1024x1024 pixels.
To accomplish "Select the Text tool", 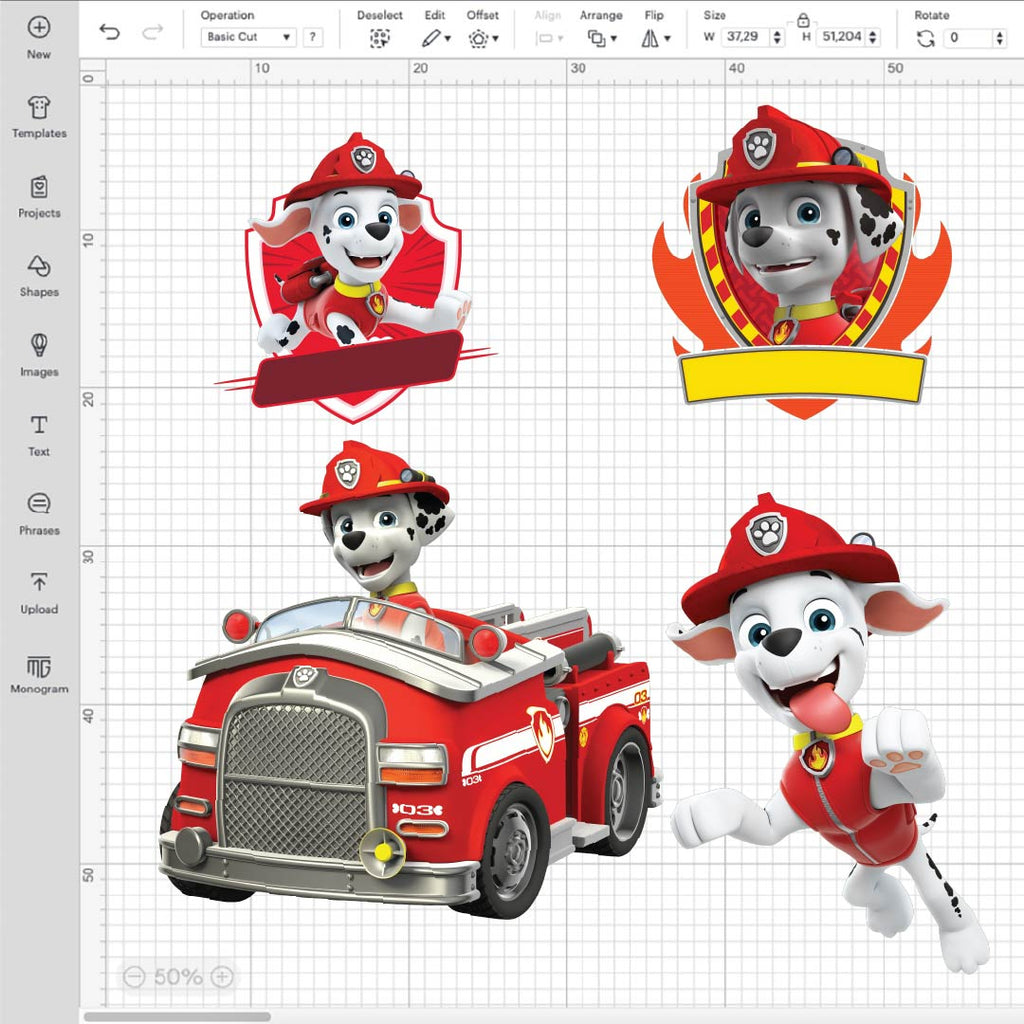I will 39,426.
